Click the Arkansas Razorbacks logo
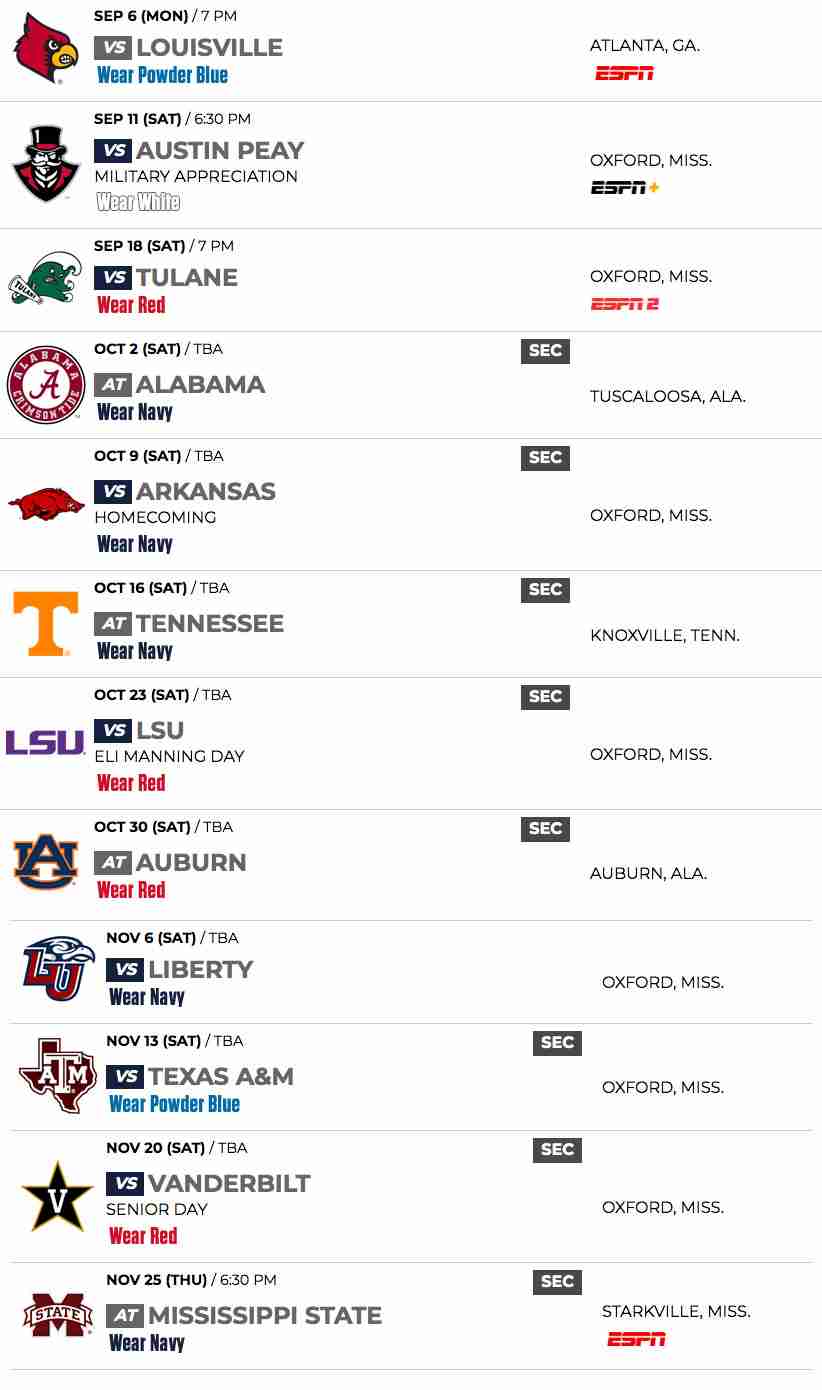Viewport: 822px width, 1390px height. pos(46,503)
